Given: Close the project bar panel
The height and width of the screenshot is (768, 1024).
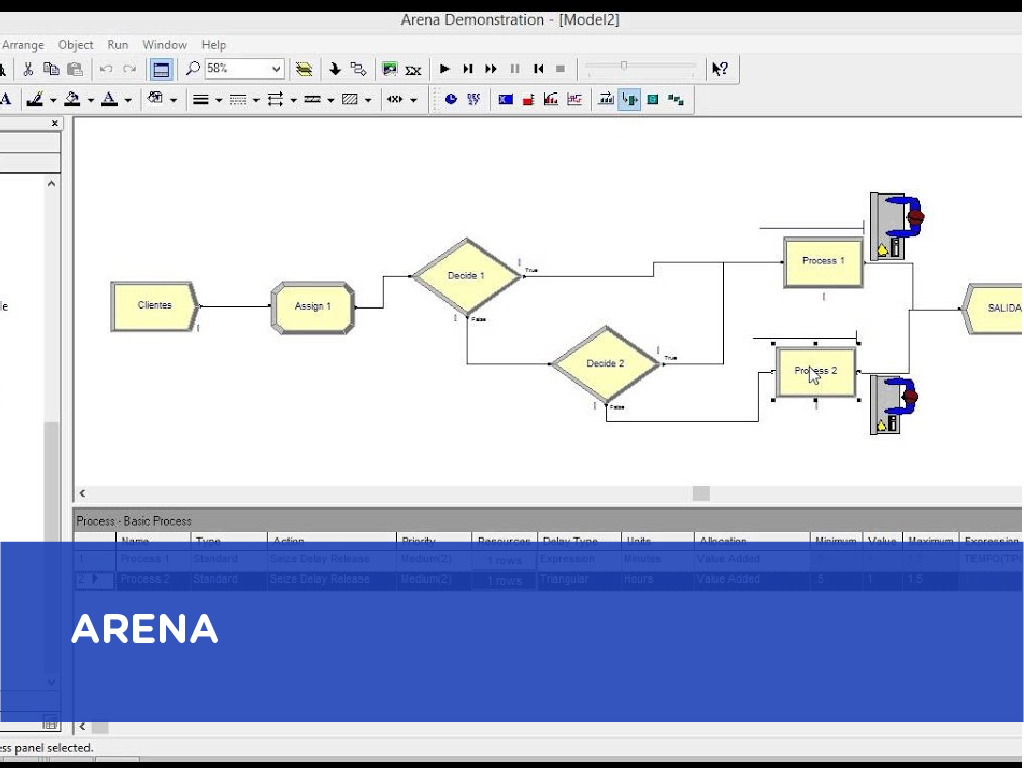Looking at the screenshot, I should point(56,124).
